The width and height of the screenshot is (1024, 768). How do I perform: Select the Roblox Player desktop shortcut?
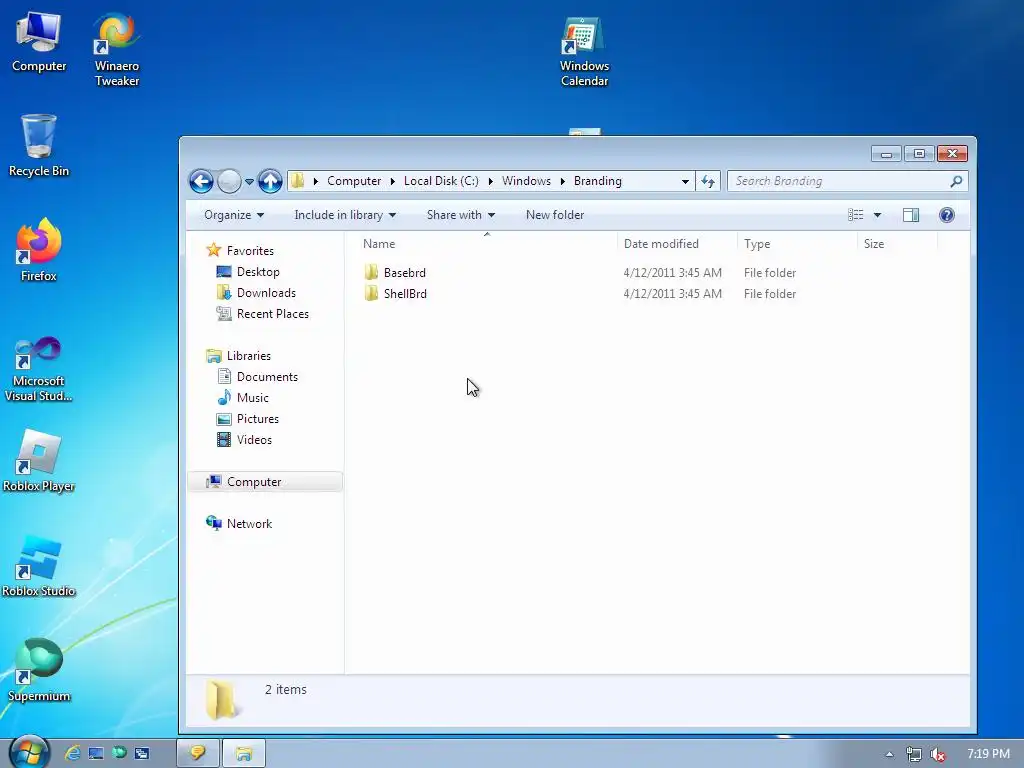point(39,461)
